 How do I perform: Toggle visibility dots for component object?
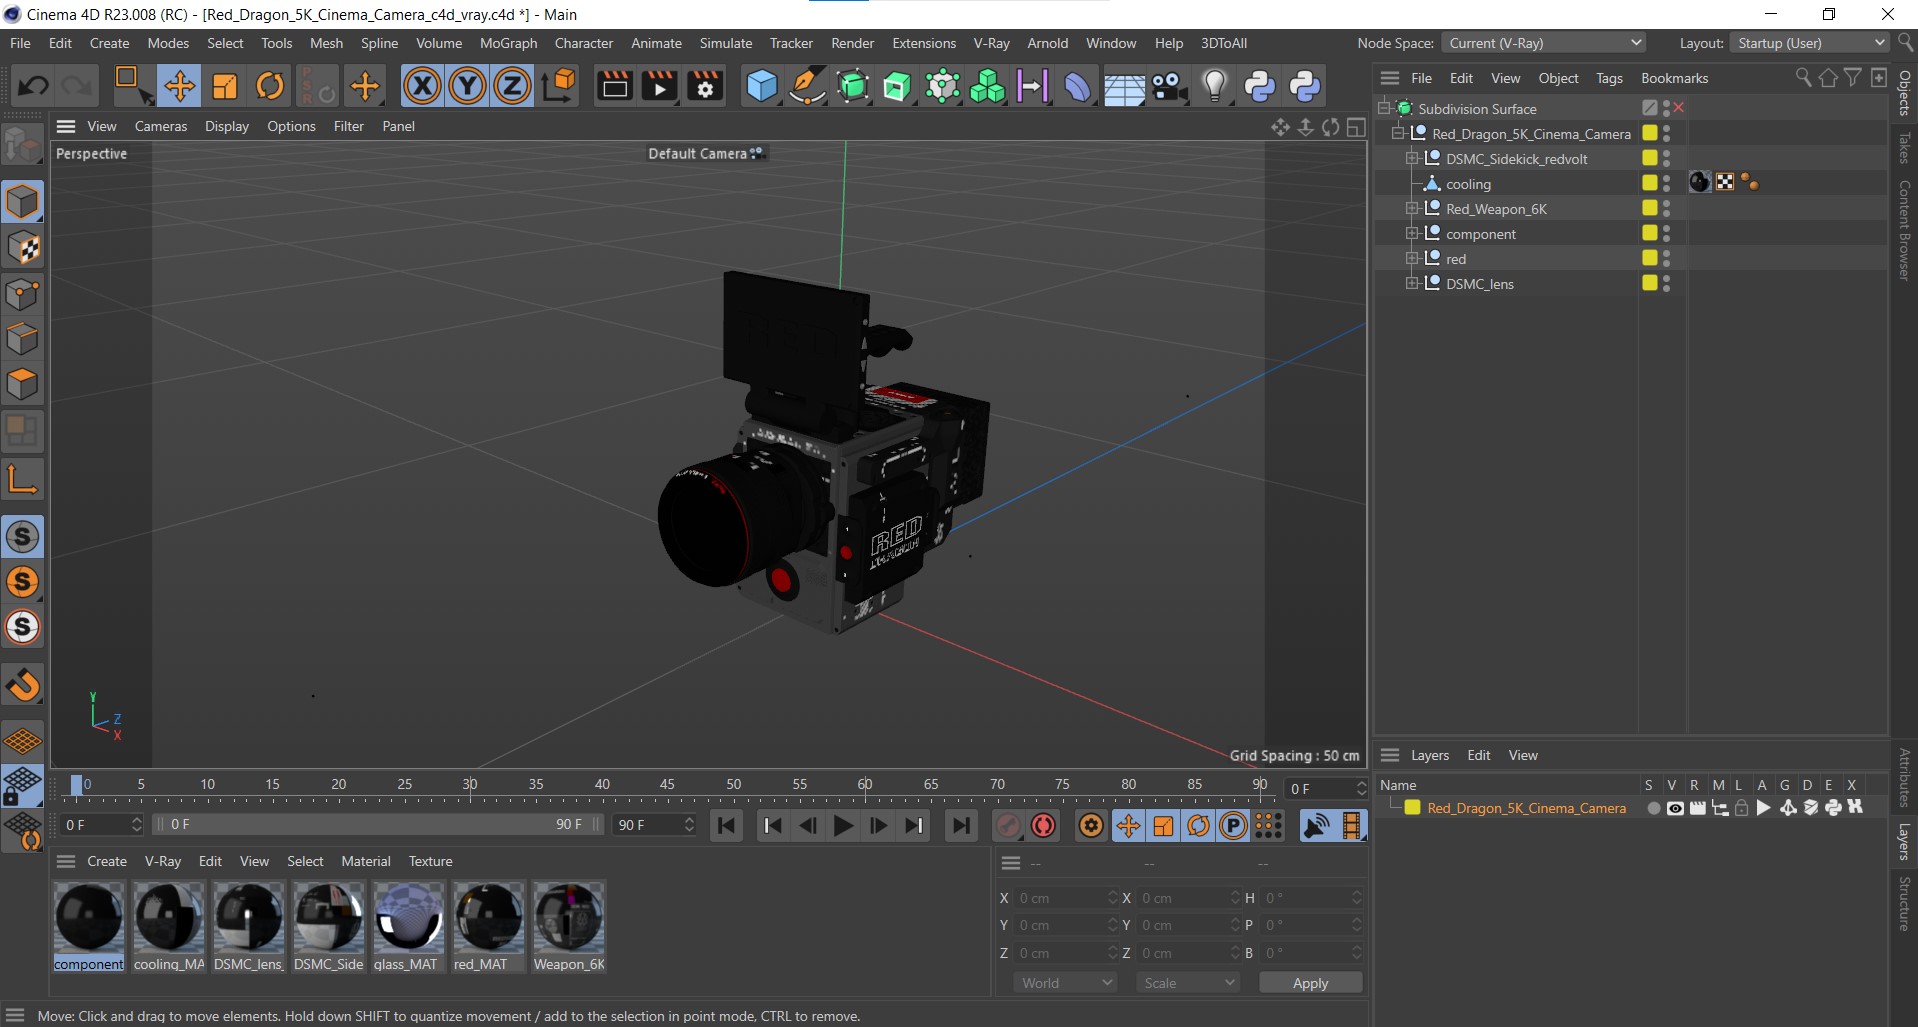1666,233
